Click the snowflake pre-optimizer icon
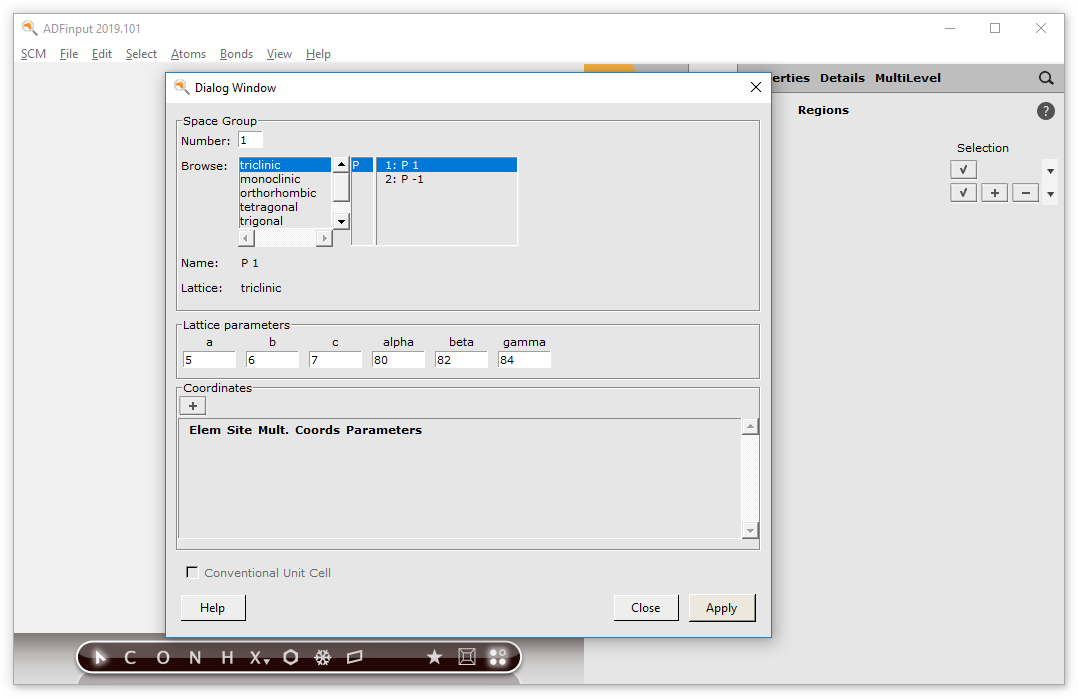 pos(322,657)
